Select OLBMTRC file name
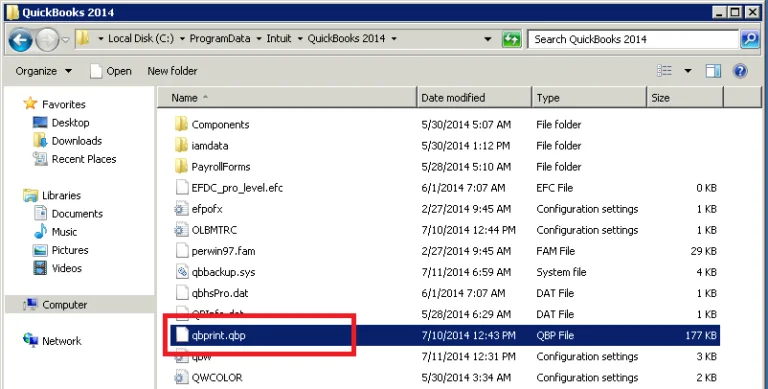This screenshot has width=768, height=389. click(215, 230)
